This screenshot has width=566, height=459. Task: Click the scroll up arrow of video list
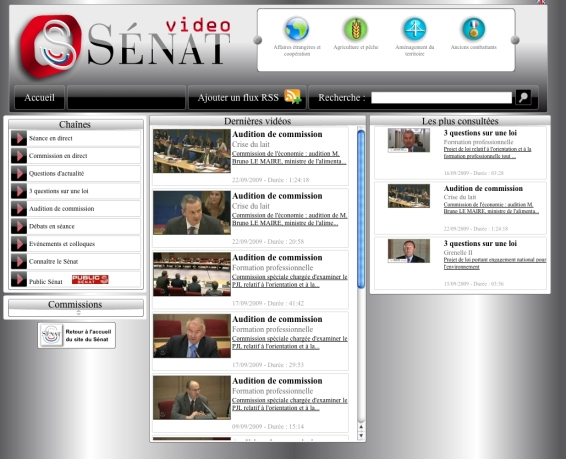[x=361, y=427]
